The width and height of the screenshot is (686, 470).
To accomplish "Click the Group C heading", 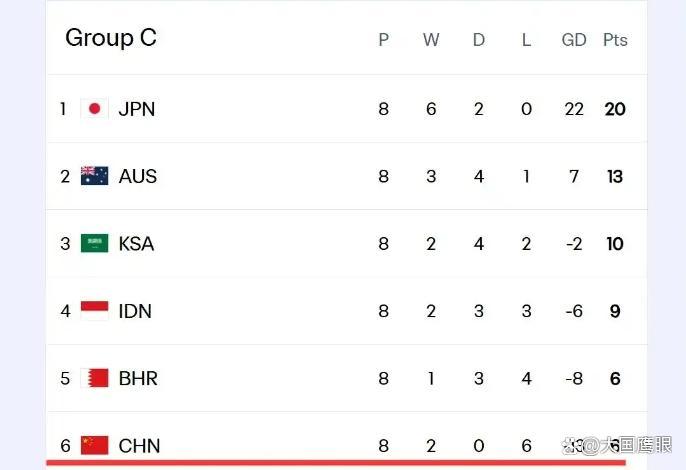I will click(111, 38).
